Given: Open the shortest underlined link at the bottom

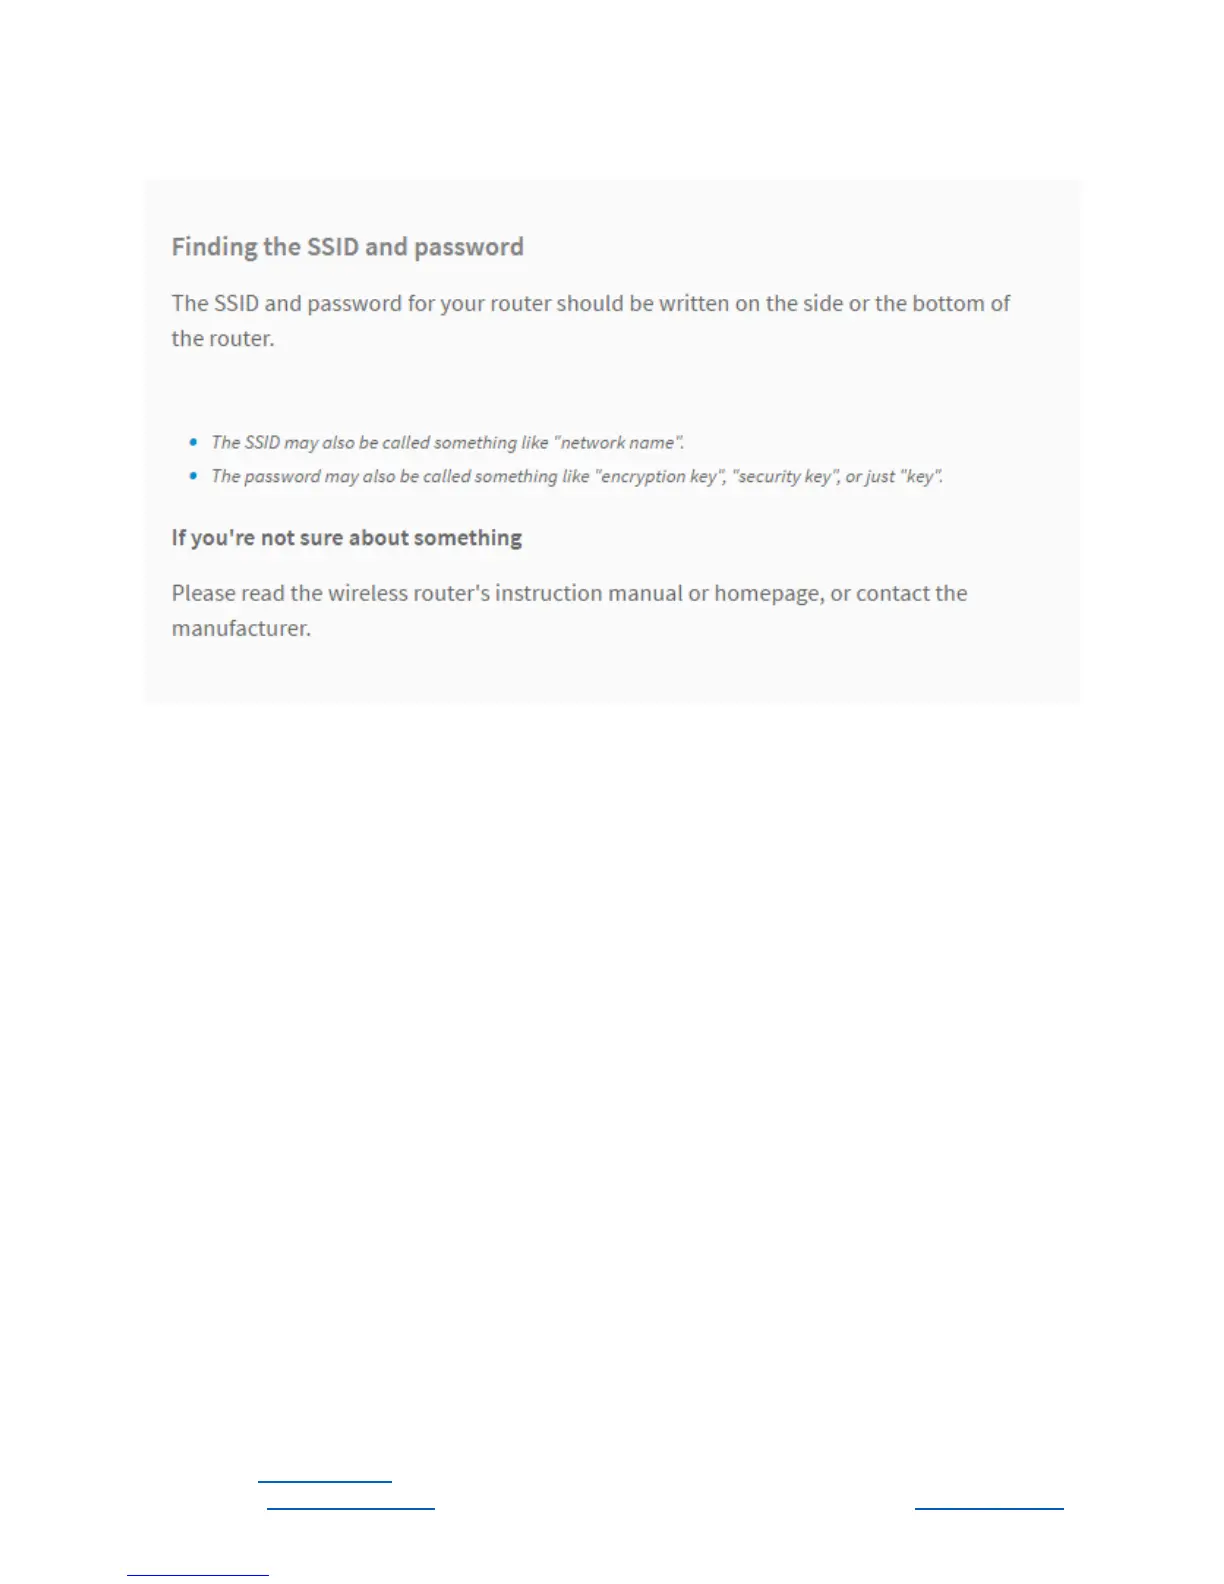Looking at the screenshot, I should (325, 1480).
